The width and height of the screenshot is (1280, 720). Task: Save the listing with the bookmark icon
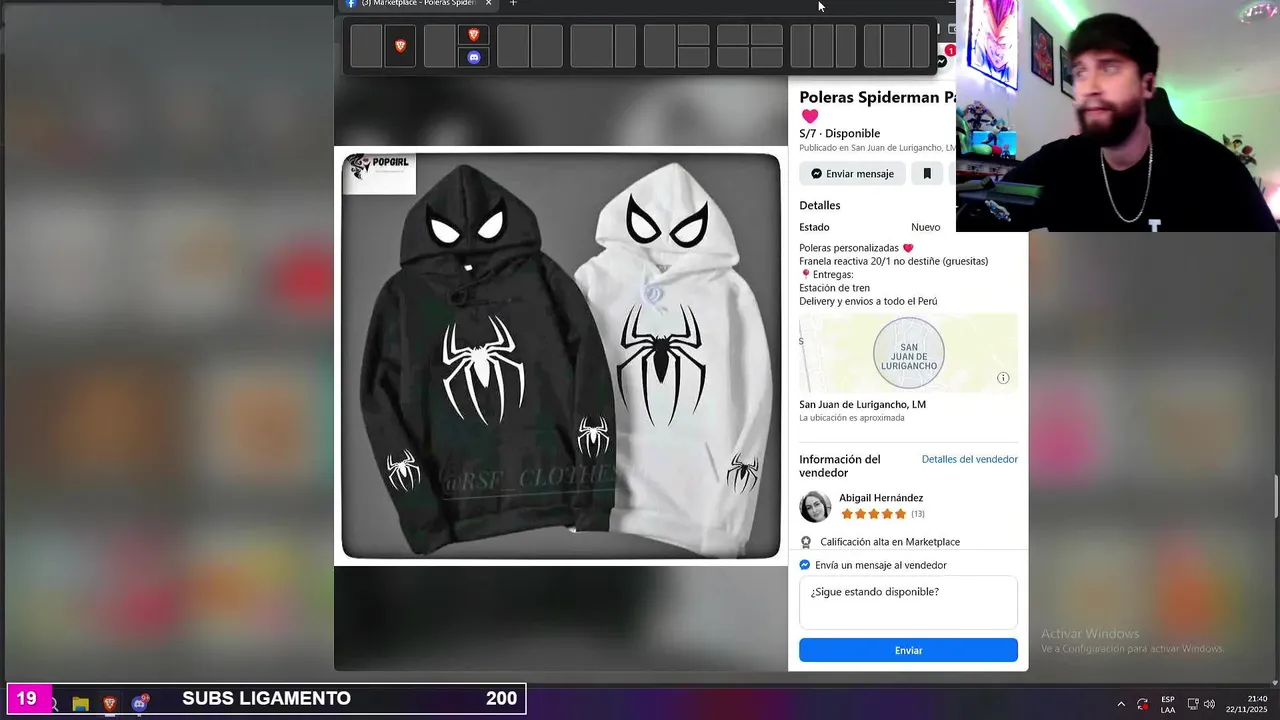(927, 174)
